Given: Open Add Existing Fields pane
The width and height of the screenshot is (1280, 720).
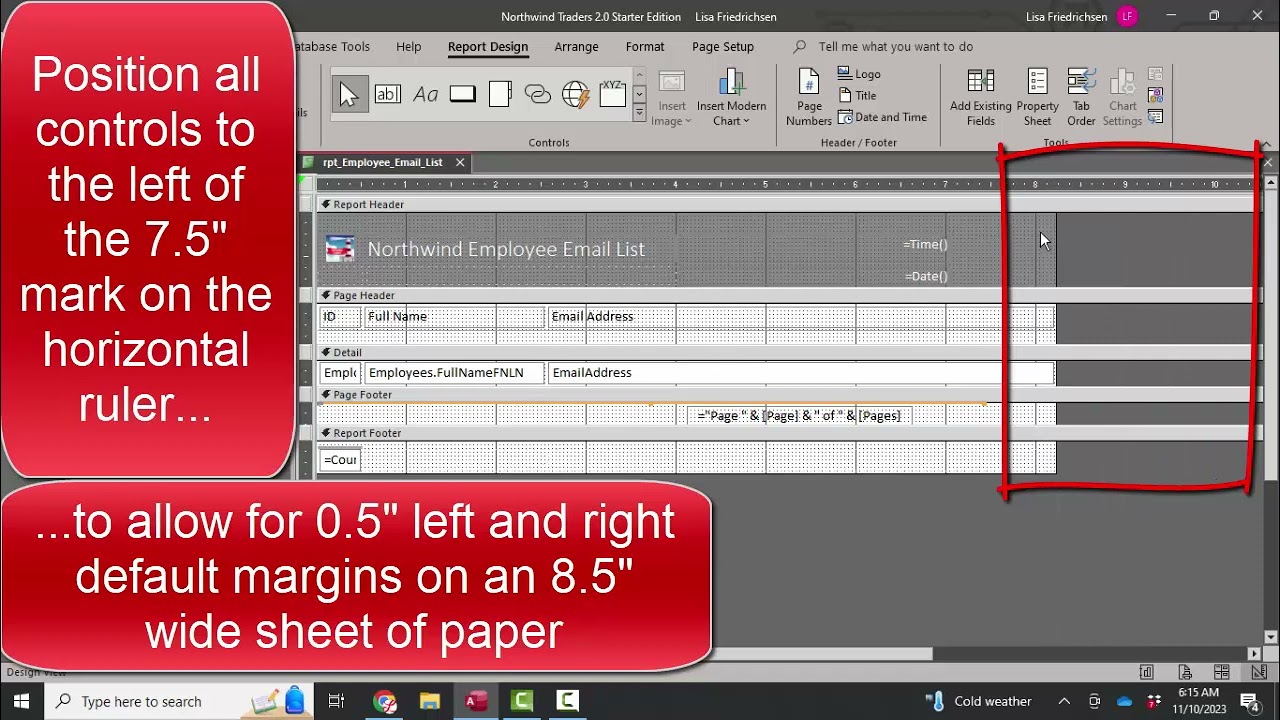Looking at the screenshot, I should tap(980, 98).
